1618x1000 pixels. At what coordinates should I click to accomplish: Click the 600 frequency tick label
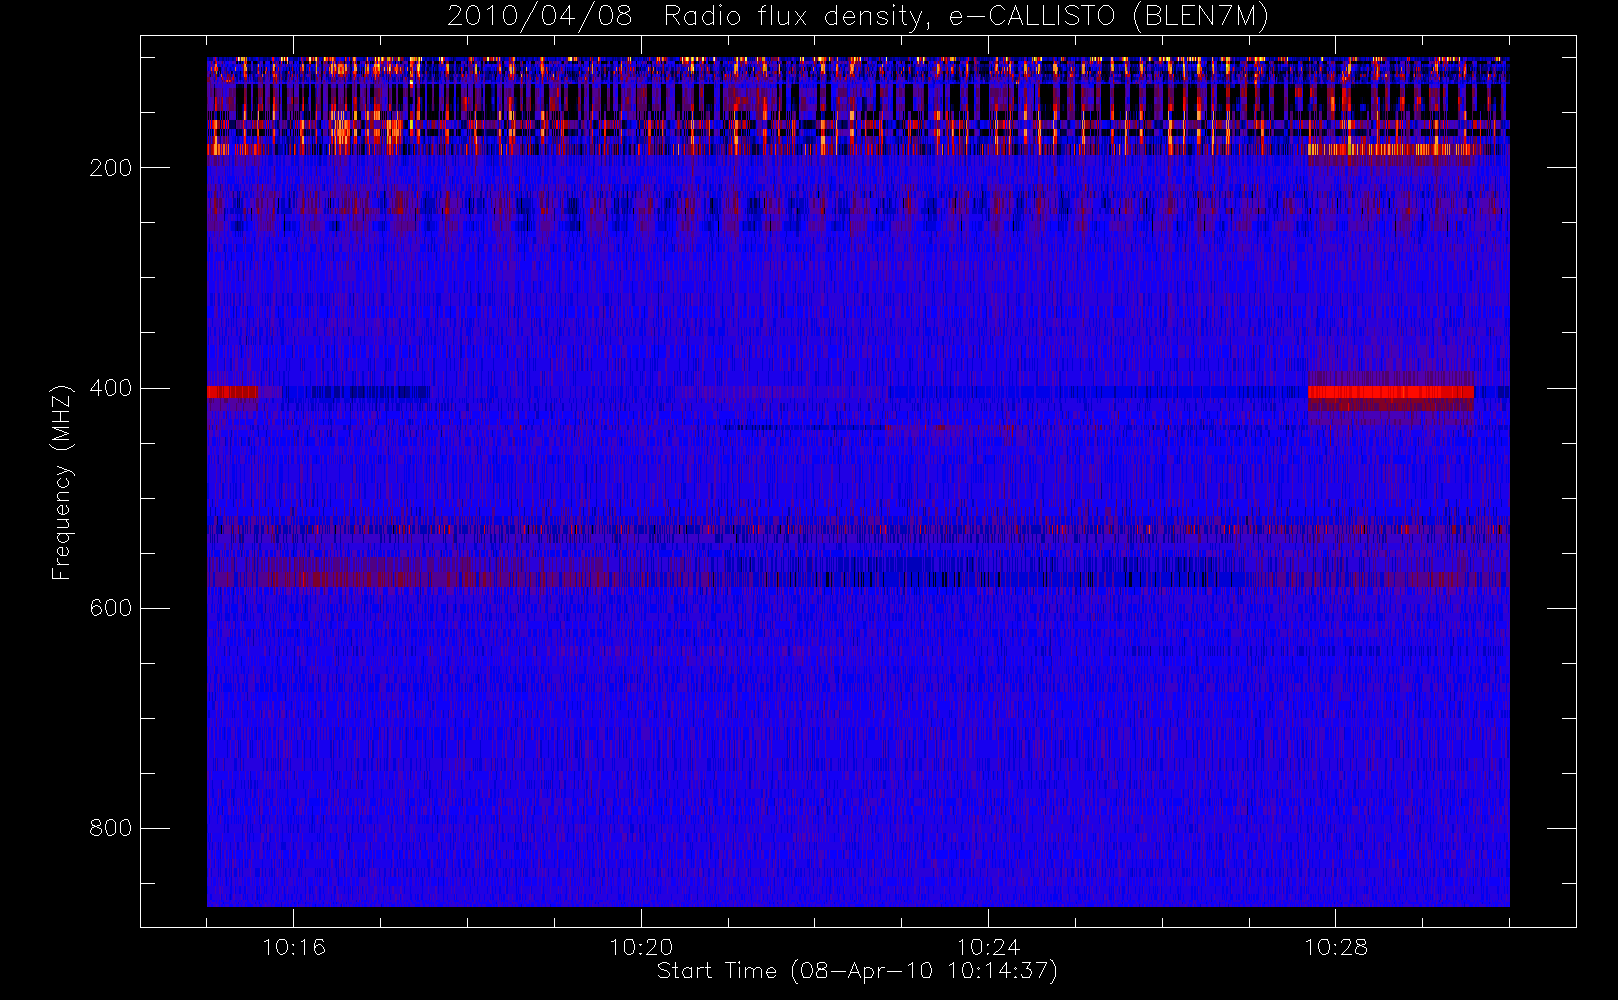click(x=110, y=608)
